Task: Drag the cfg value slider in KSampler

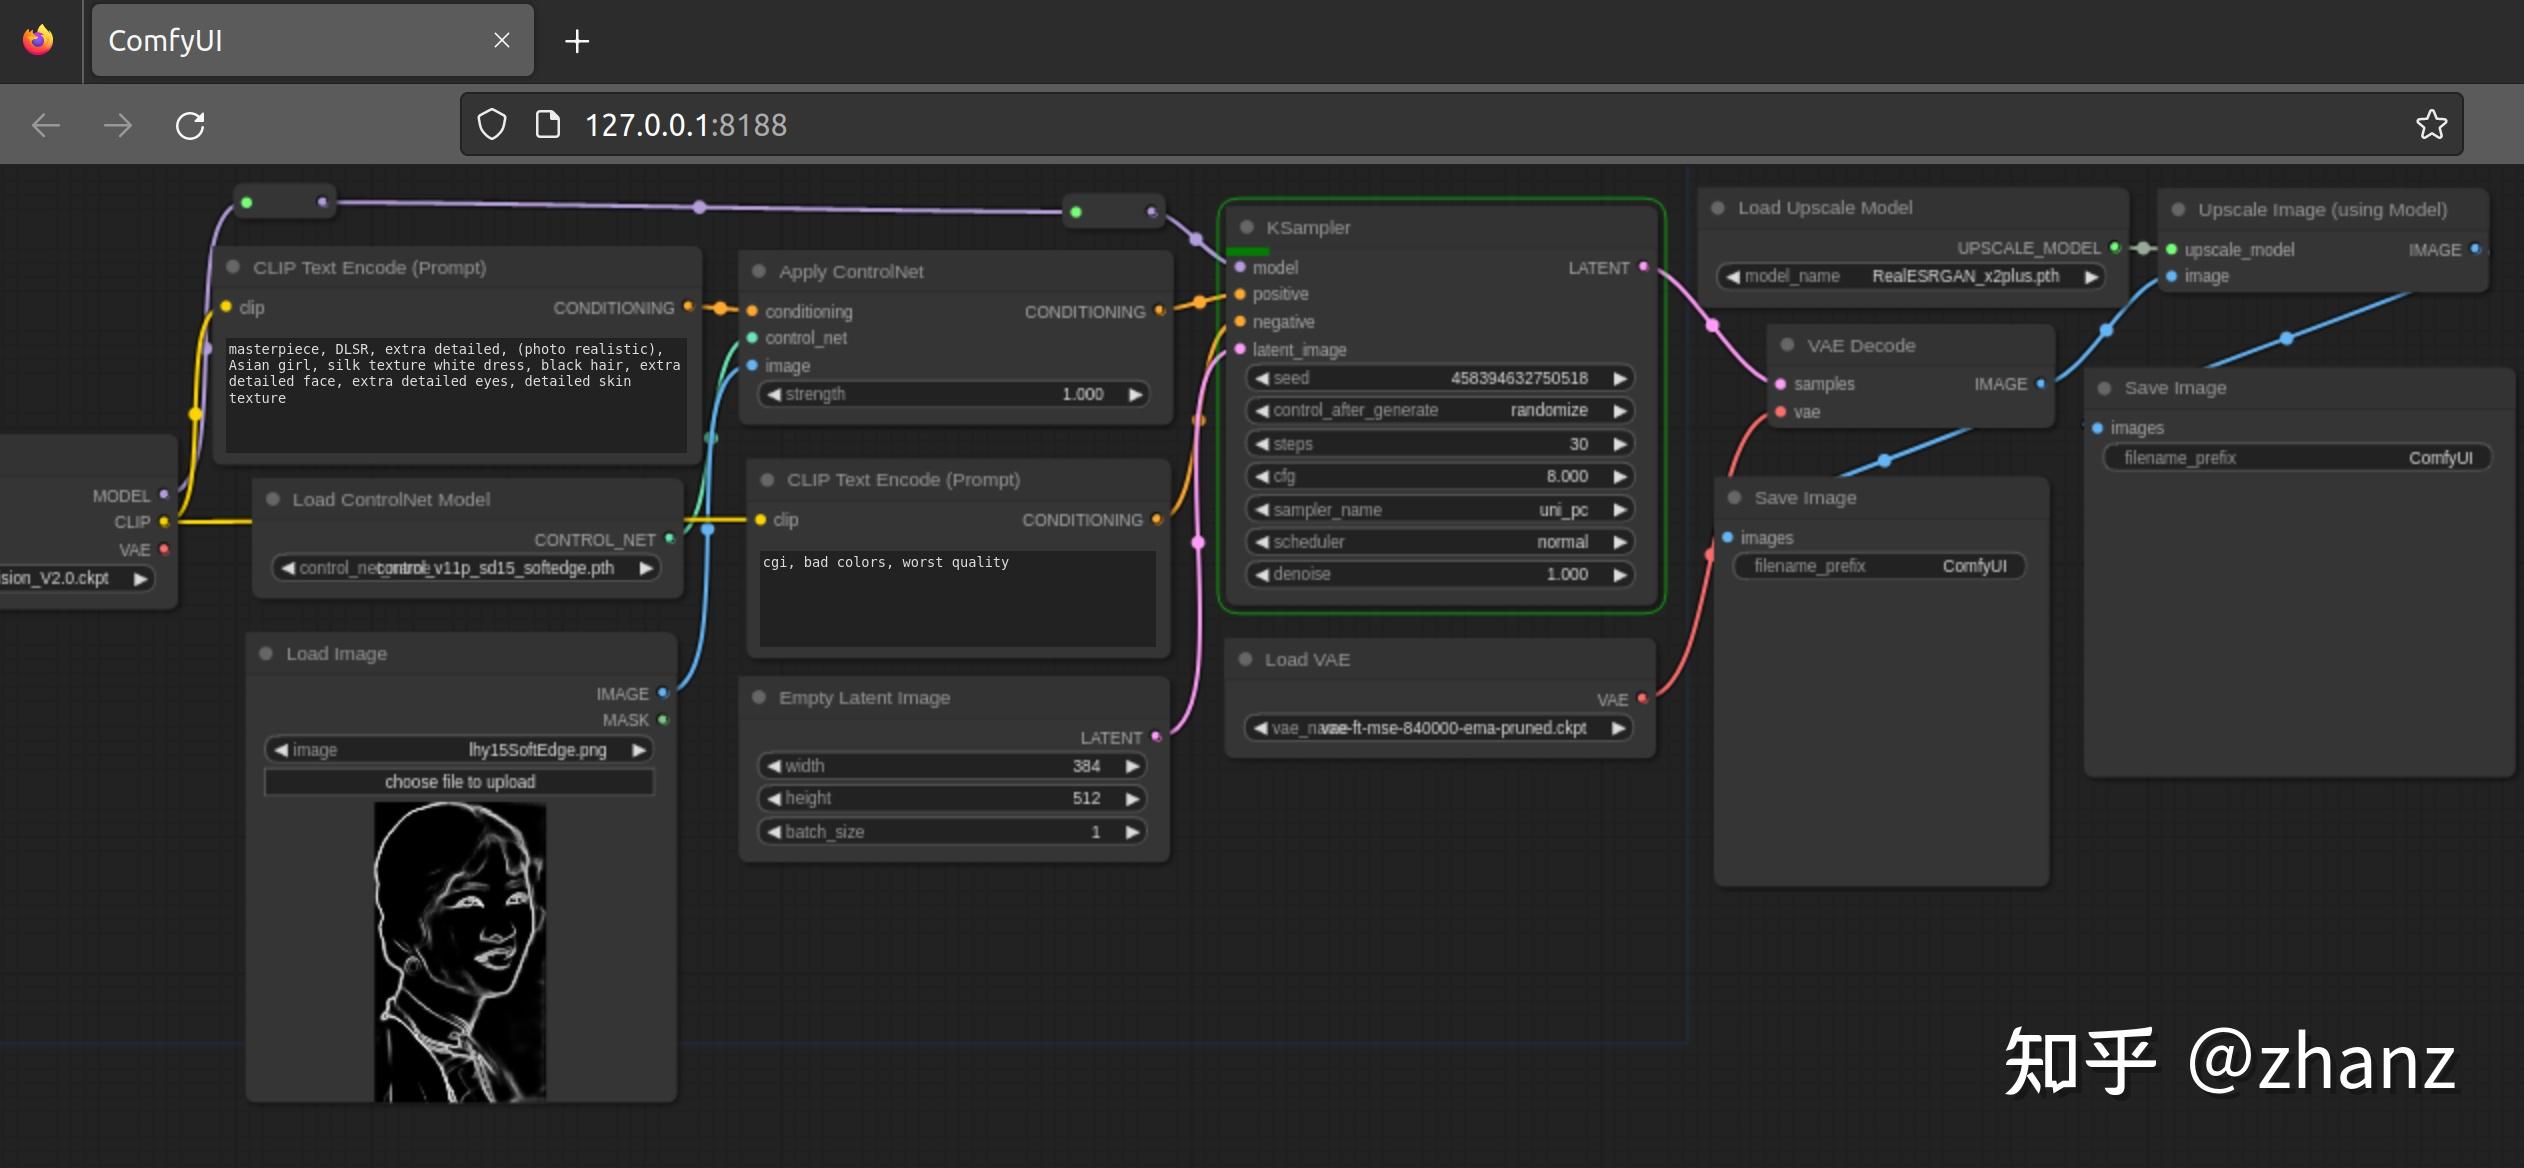Action: (1437, 475)
